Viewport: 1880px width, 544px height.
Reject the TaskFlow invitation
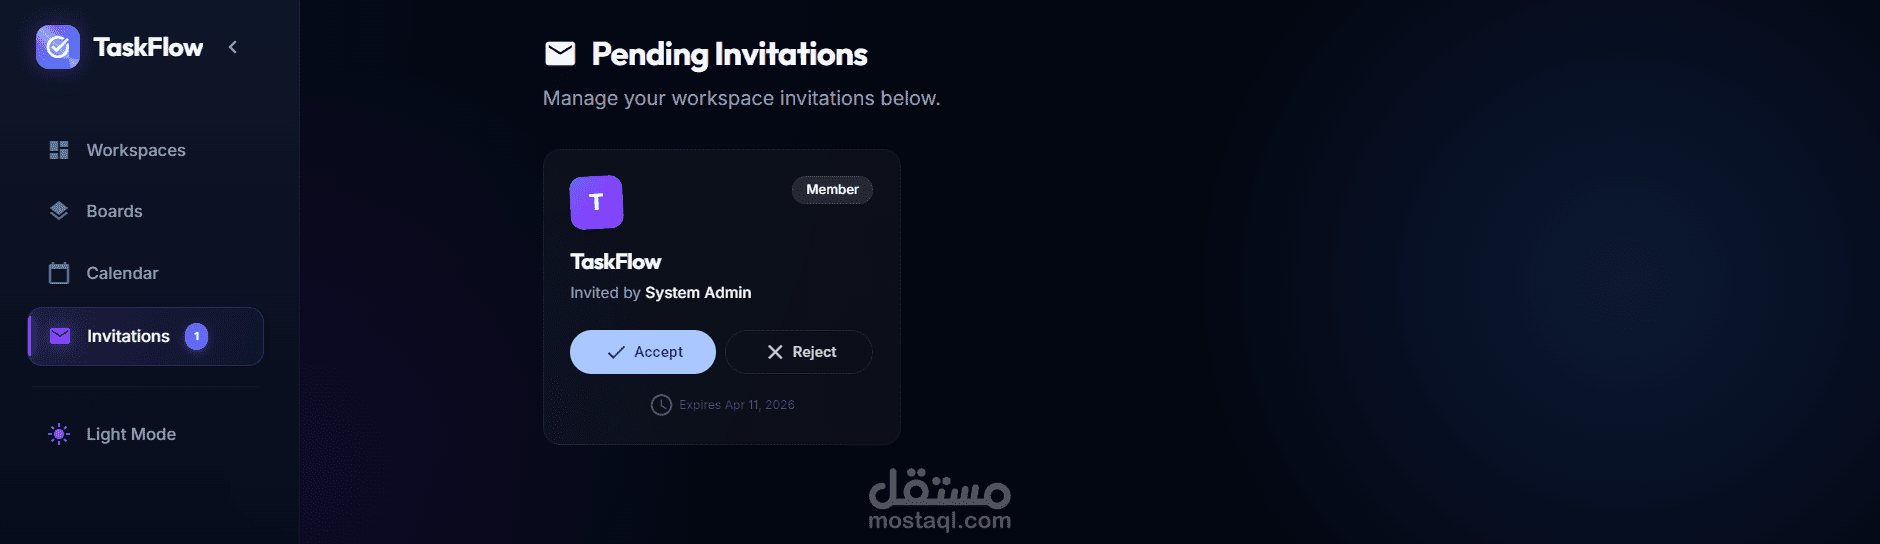(799, 352)
